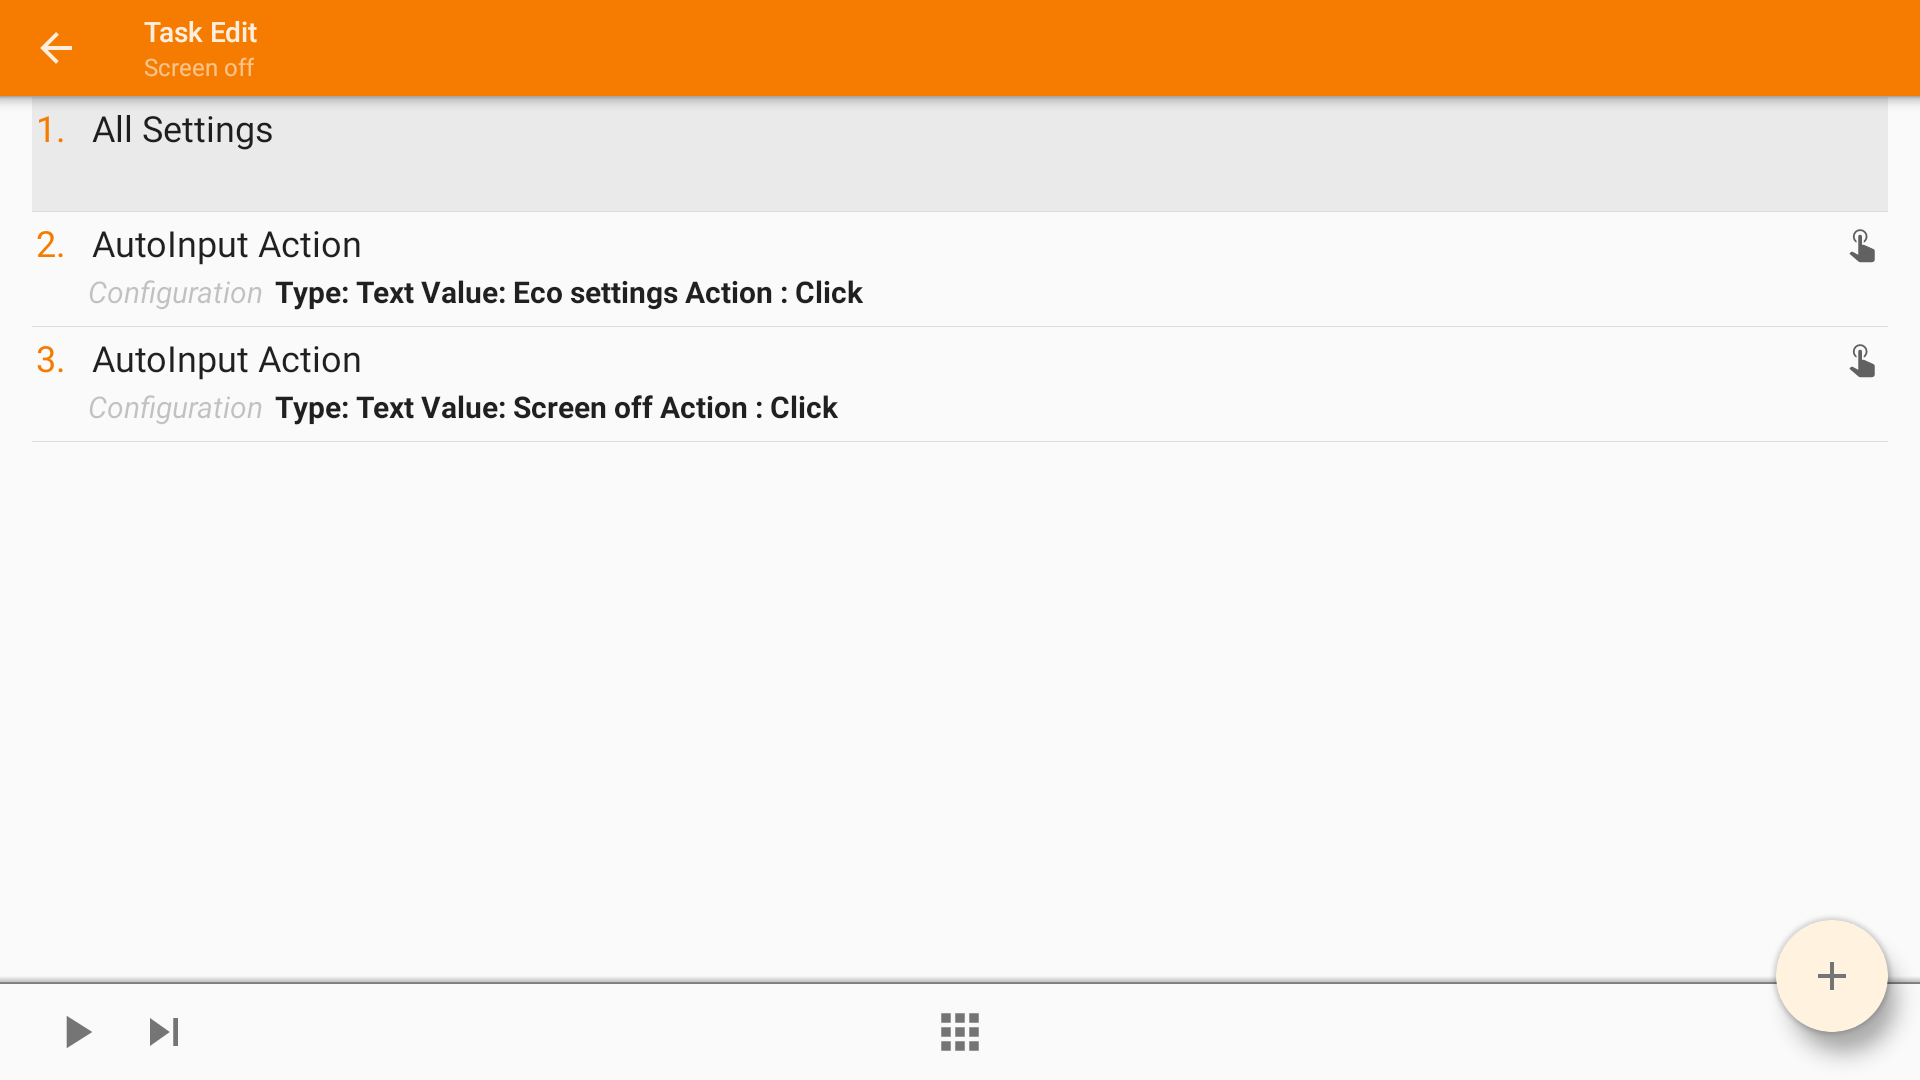Open the task icon grid selector

coord(960,1032)
